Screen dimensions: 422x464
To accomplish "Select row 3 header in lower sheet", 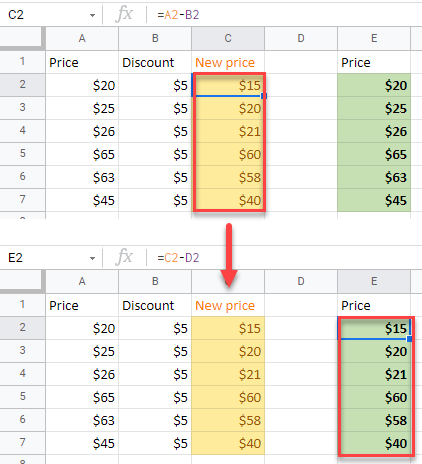I will [x=22, y=351].
